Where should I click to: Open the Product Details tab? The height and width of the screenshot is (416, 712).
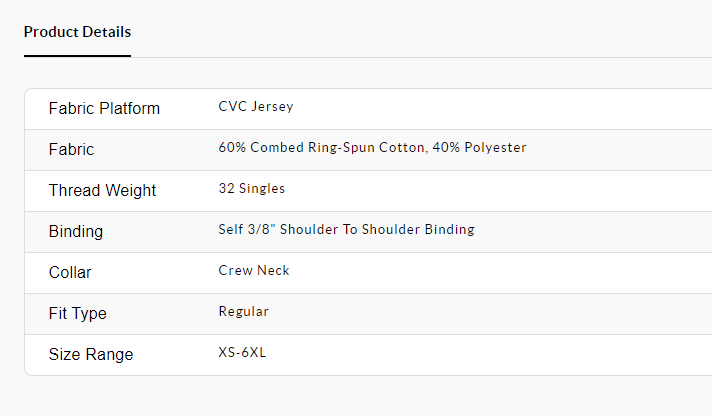pos(77,32)
